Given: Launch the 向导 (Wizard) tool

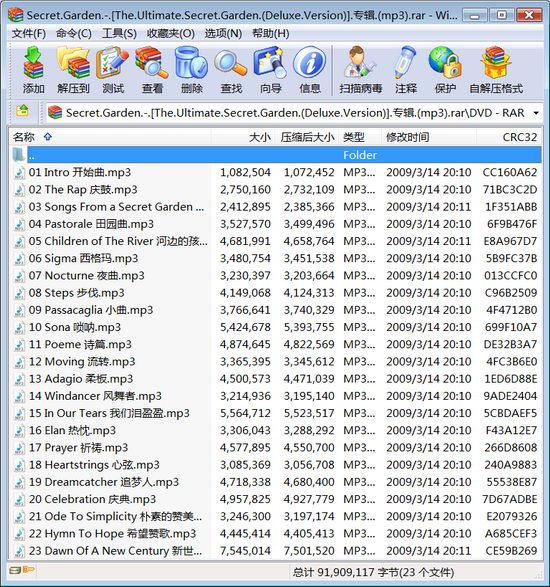Looking at the screenshot, I should [270, 70].
